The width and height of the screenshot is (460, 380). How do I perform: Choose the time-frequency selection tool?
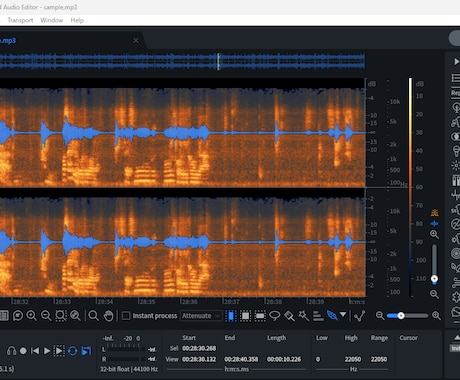click(245, 315)
